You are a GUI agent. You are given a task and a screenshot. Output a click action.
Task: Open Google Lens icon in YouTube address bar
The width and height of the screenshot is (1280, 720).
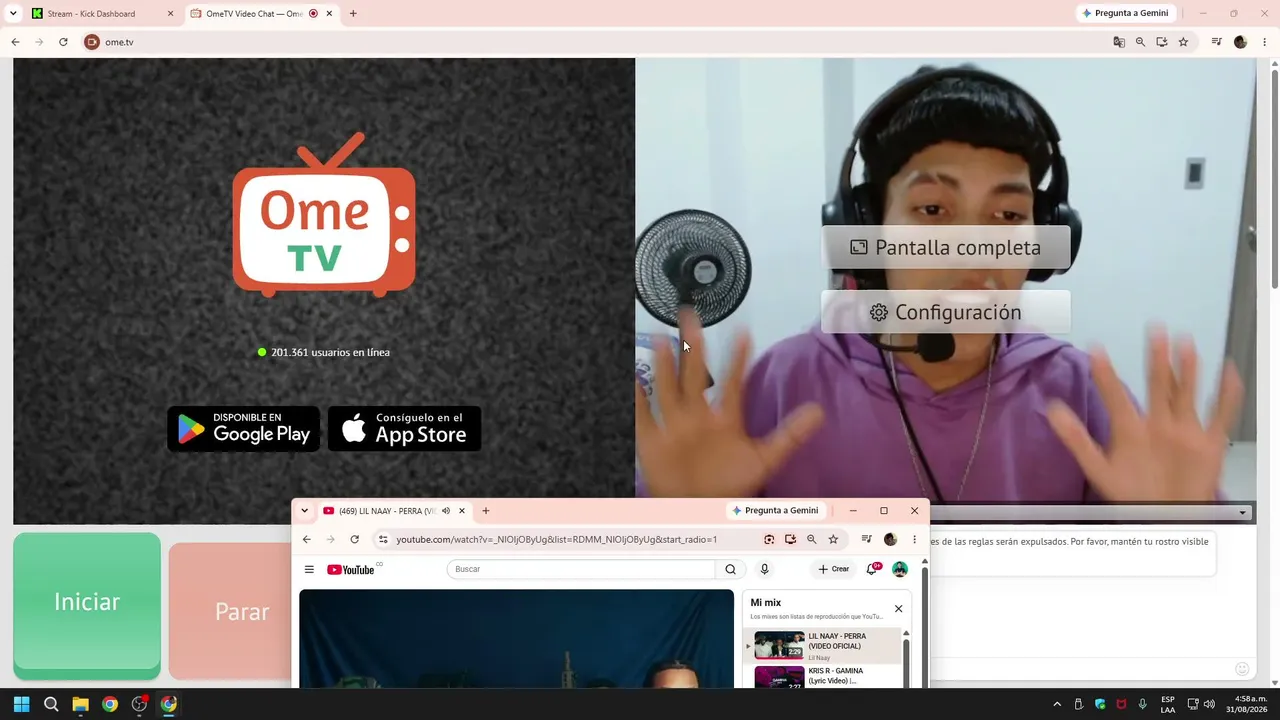(769, 539)
